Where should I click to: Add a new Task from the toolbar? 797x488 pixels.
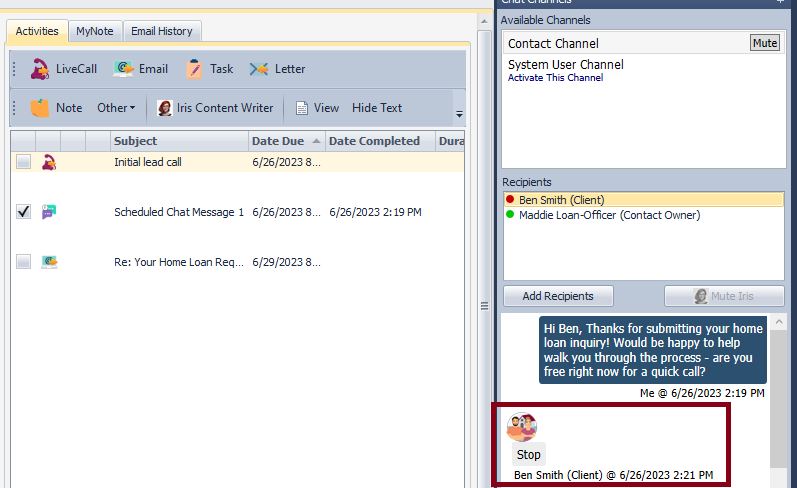(209, 69)
